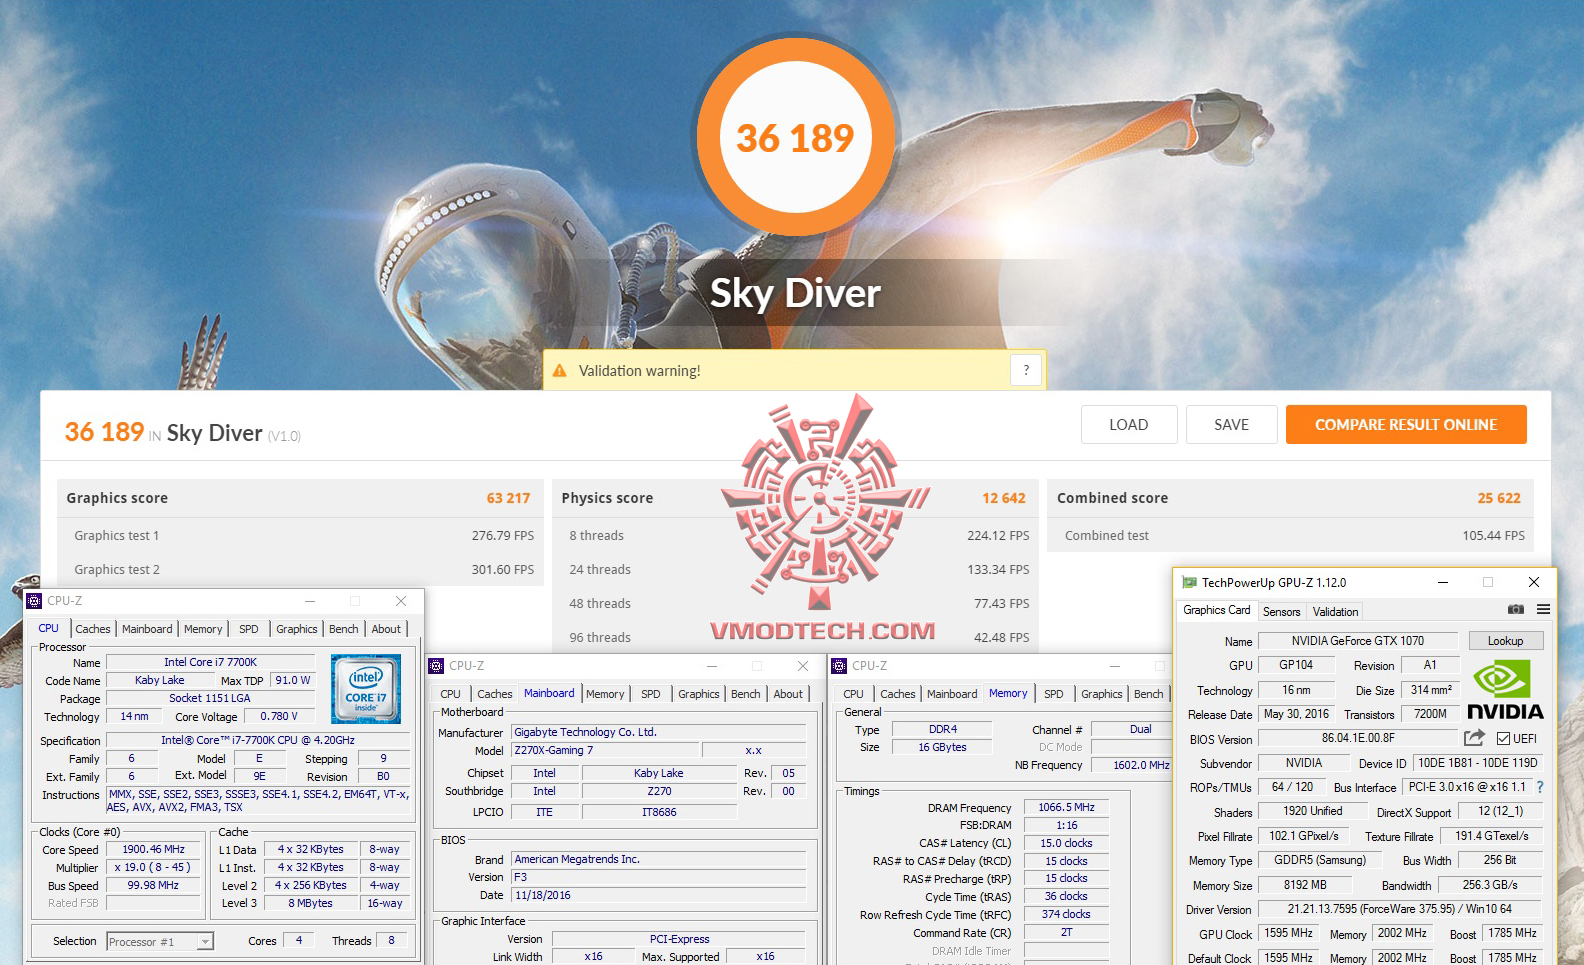Click the bus interface question mark in GPU-Z
1584x965 pixels.
1540,787
